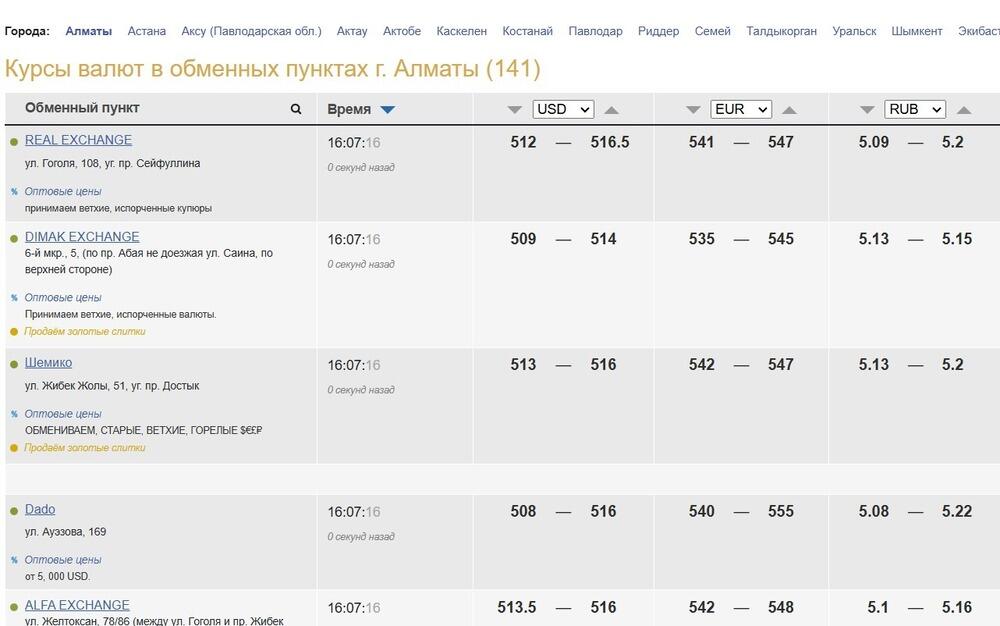Viewport: 1000px width, 626px height.
Task: Open REAL EXCHANGE details link
Action: tap(78, 140)
